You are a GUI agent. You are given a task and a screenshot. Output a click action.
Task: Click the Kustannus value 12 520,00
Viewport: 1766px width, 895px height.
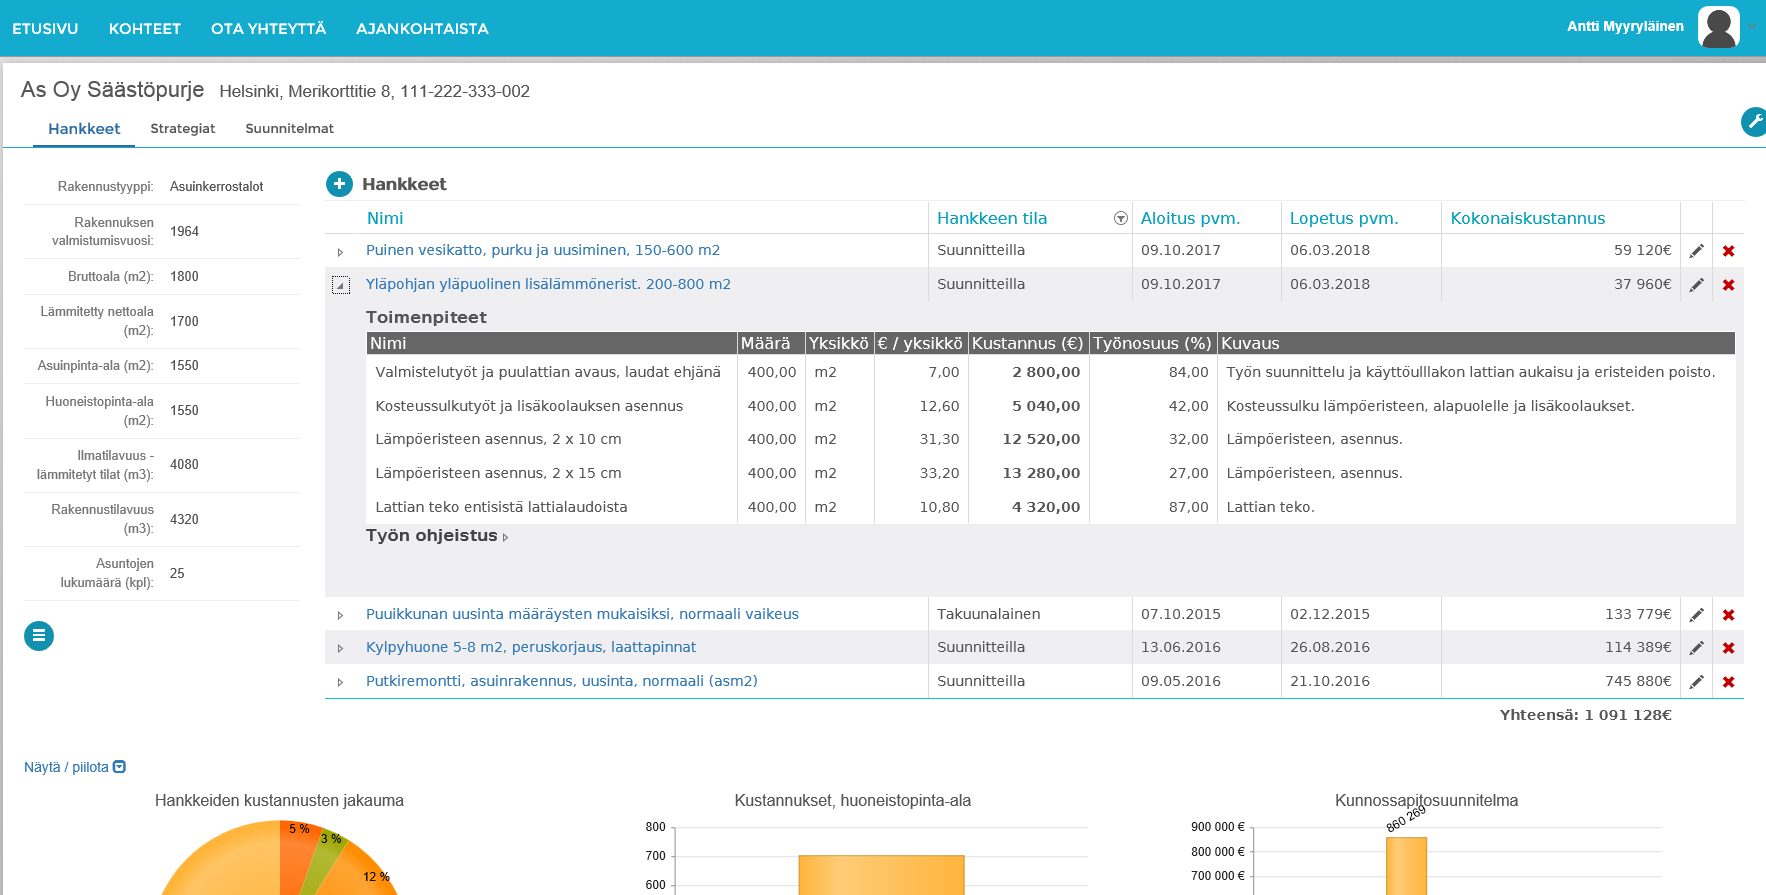tap(1041, 439)
